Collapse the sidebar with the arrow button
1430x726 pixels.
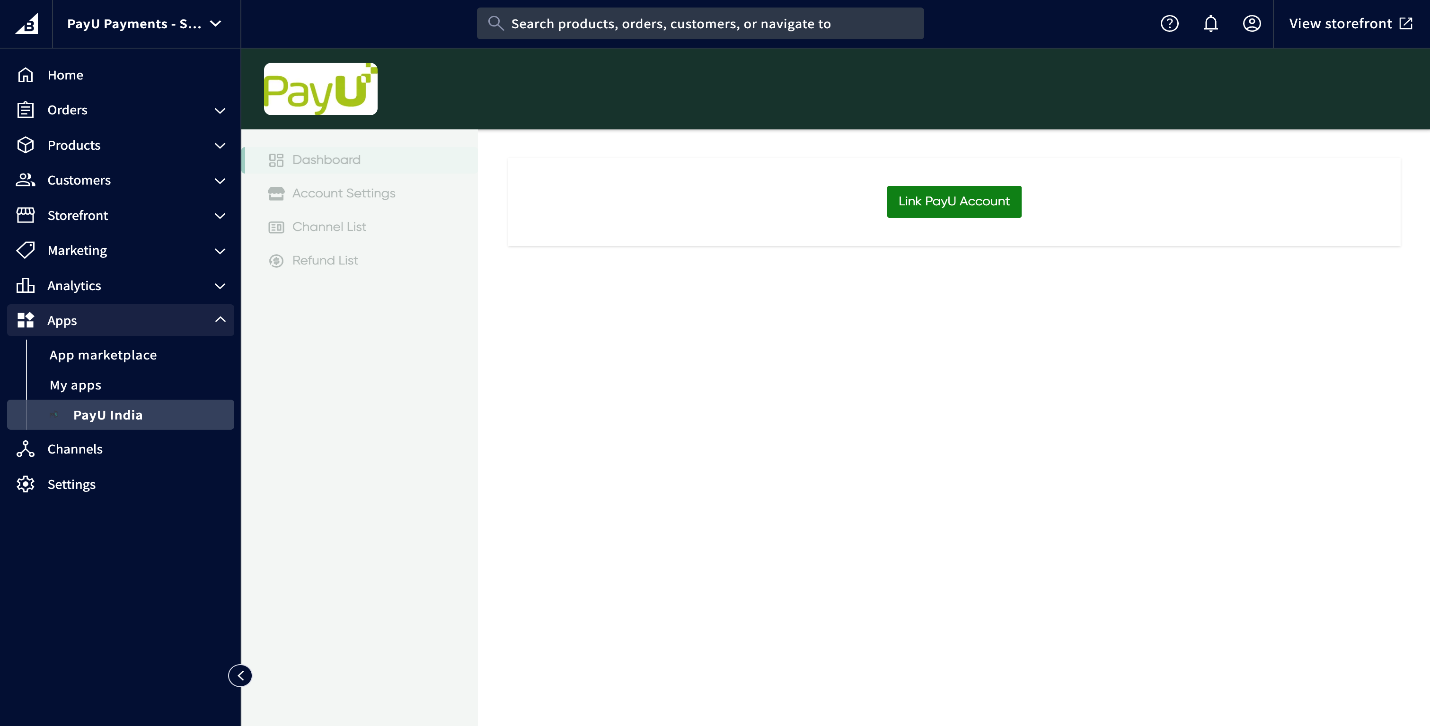[240, 676]
